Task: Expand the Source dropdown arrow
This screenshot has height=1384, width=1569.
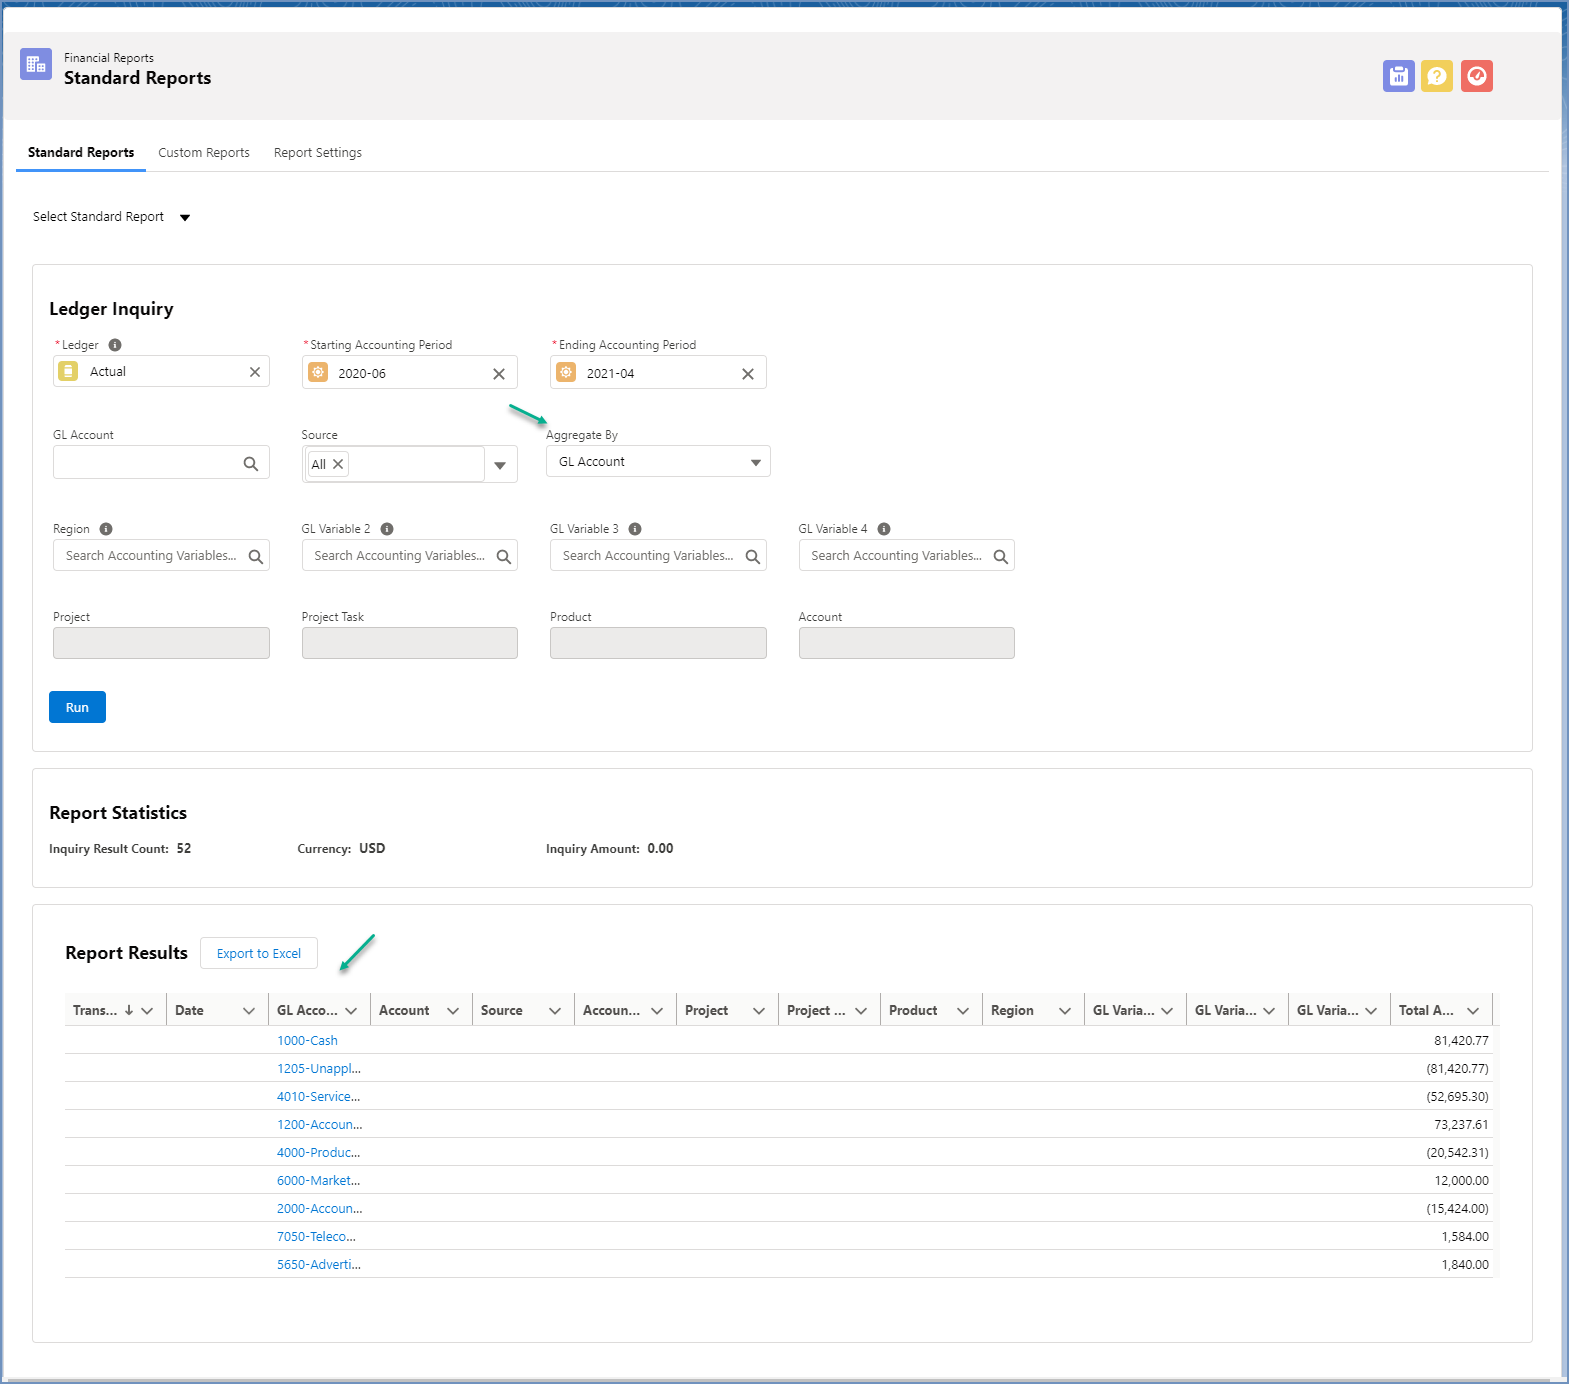Action: (500, 465)
